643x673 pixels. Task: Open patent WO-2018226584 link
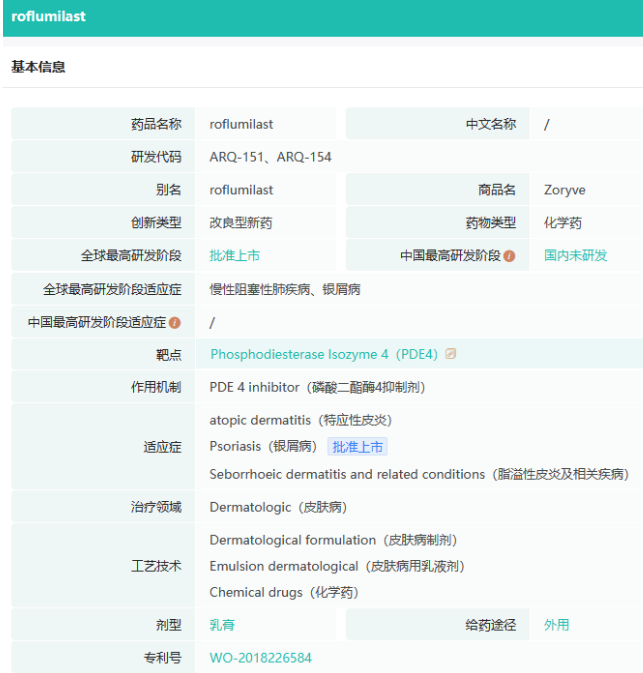click(x=261, y=658)
